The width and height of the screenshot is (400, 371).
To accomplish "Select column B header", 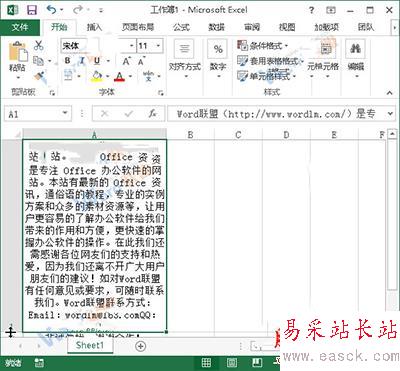I will (190, 135).
